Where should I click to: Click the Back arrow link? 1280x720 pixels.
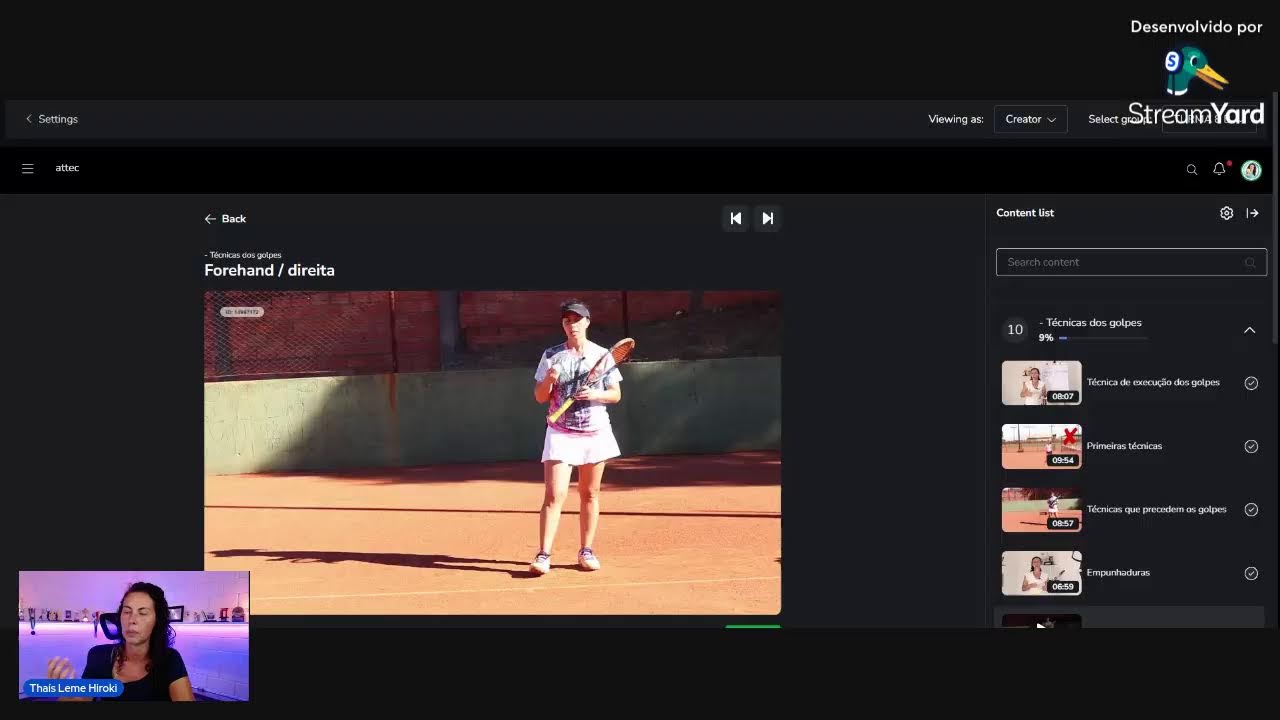click(x=225, y=218)
